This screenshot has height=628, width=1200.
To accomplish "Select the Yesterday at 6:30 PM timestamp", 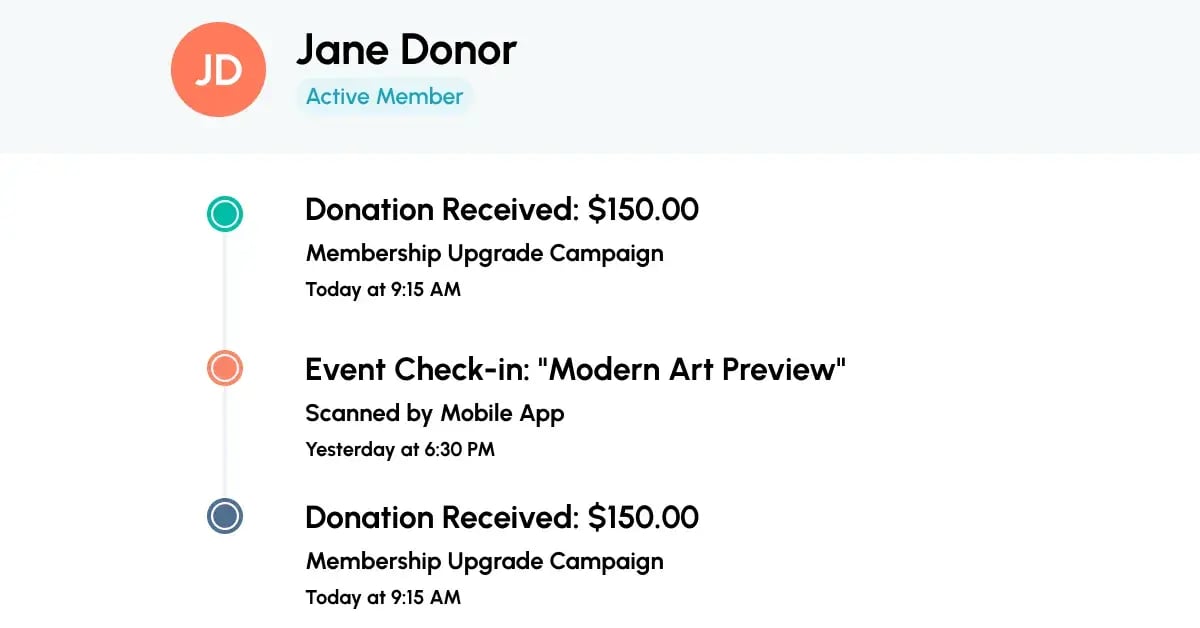I will coord(400,450).
